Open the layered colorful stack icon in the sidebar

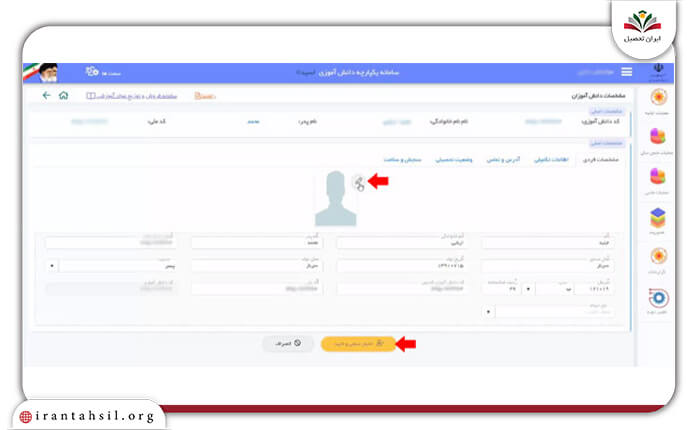point(658,217)
